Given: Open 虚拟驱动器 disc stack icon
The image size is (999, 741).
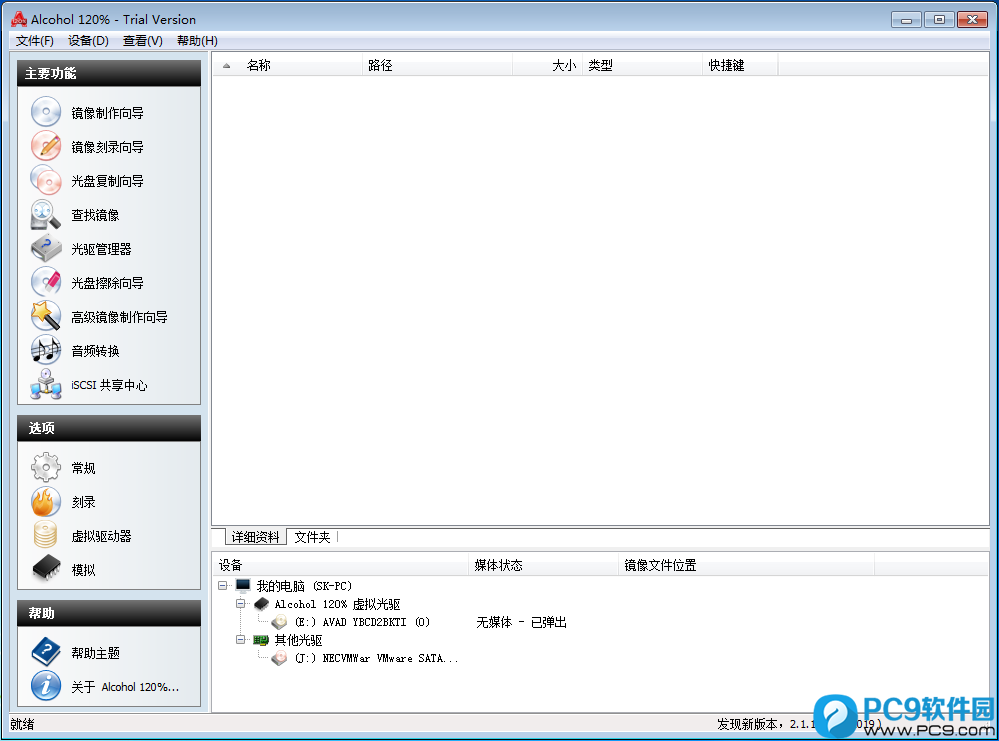Looking at the screenshot, I should point(46,535).
